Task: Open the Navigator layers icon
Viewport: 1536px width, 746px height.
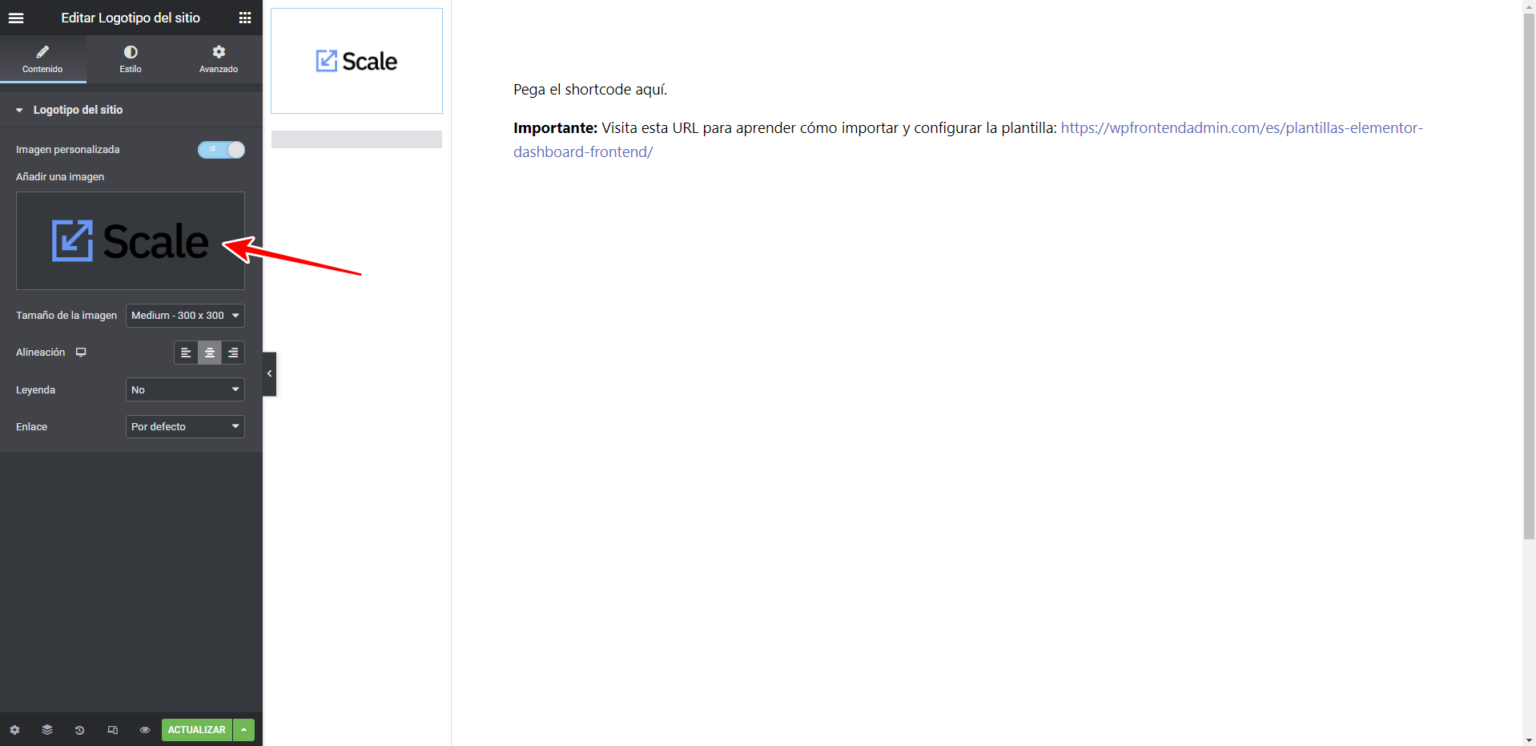Action: [x=47, y=730]
